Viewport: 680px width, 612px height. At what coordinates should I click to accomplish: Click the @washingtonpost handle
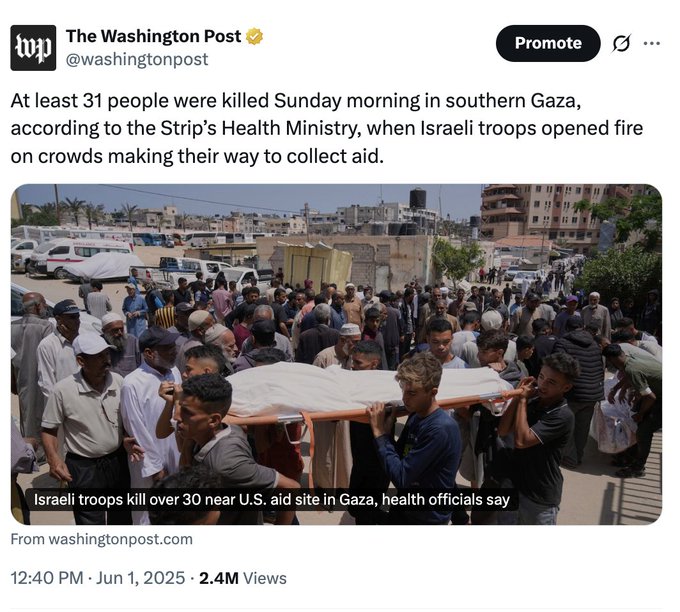(137, 59)
